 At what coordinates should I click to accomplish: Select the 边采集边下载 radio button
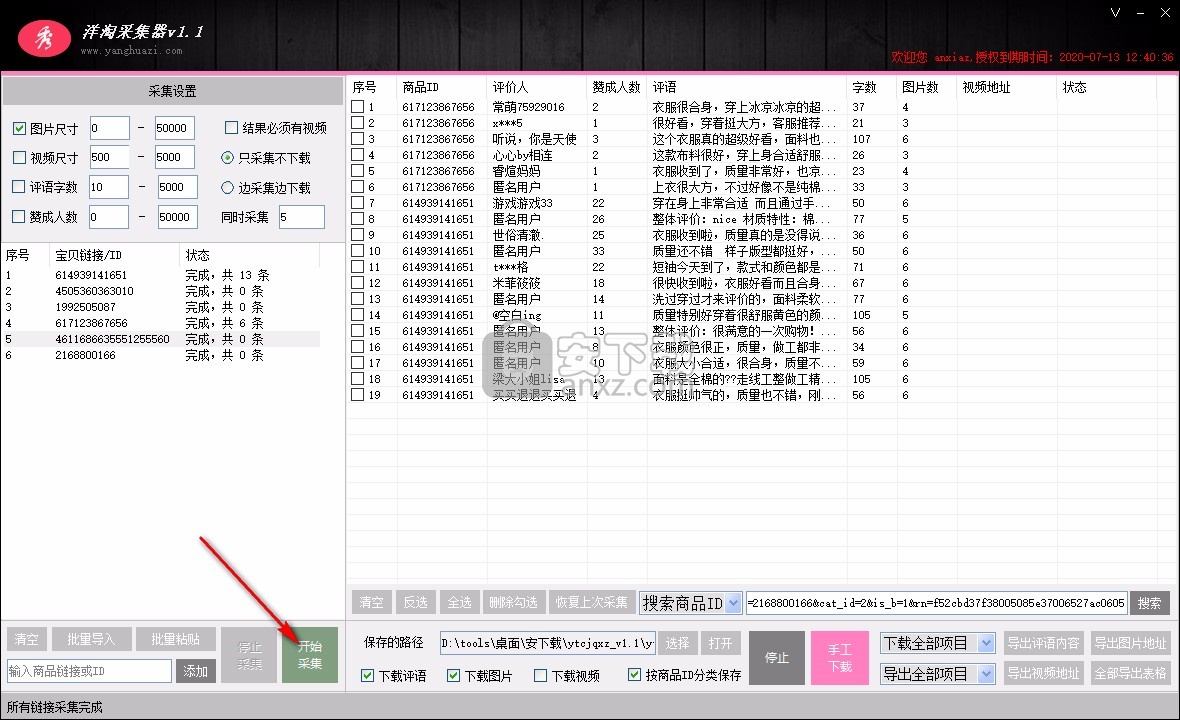(x=227, y=187)
